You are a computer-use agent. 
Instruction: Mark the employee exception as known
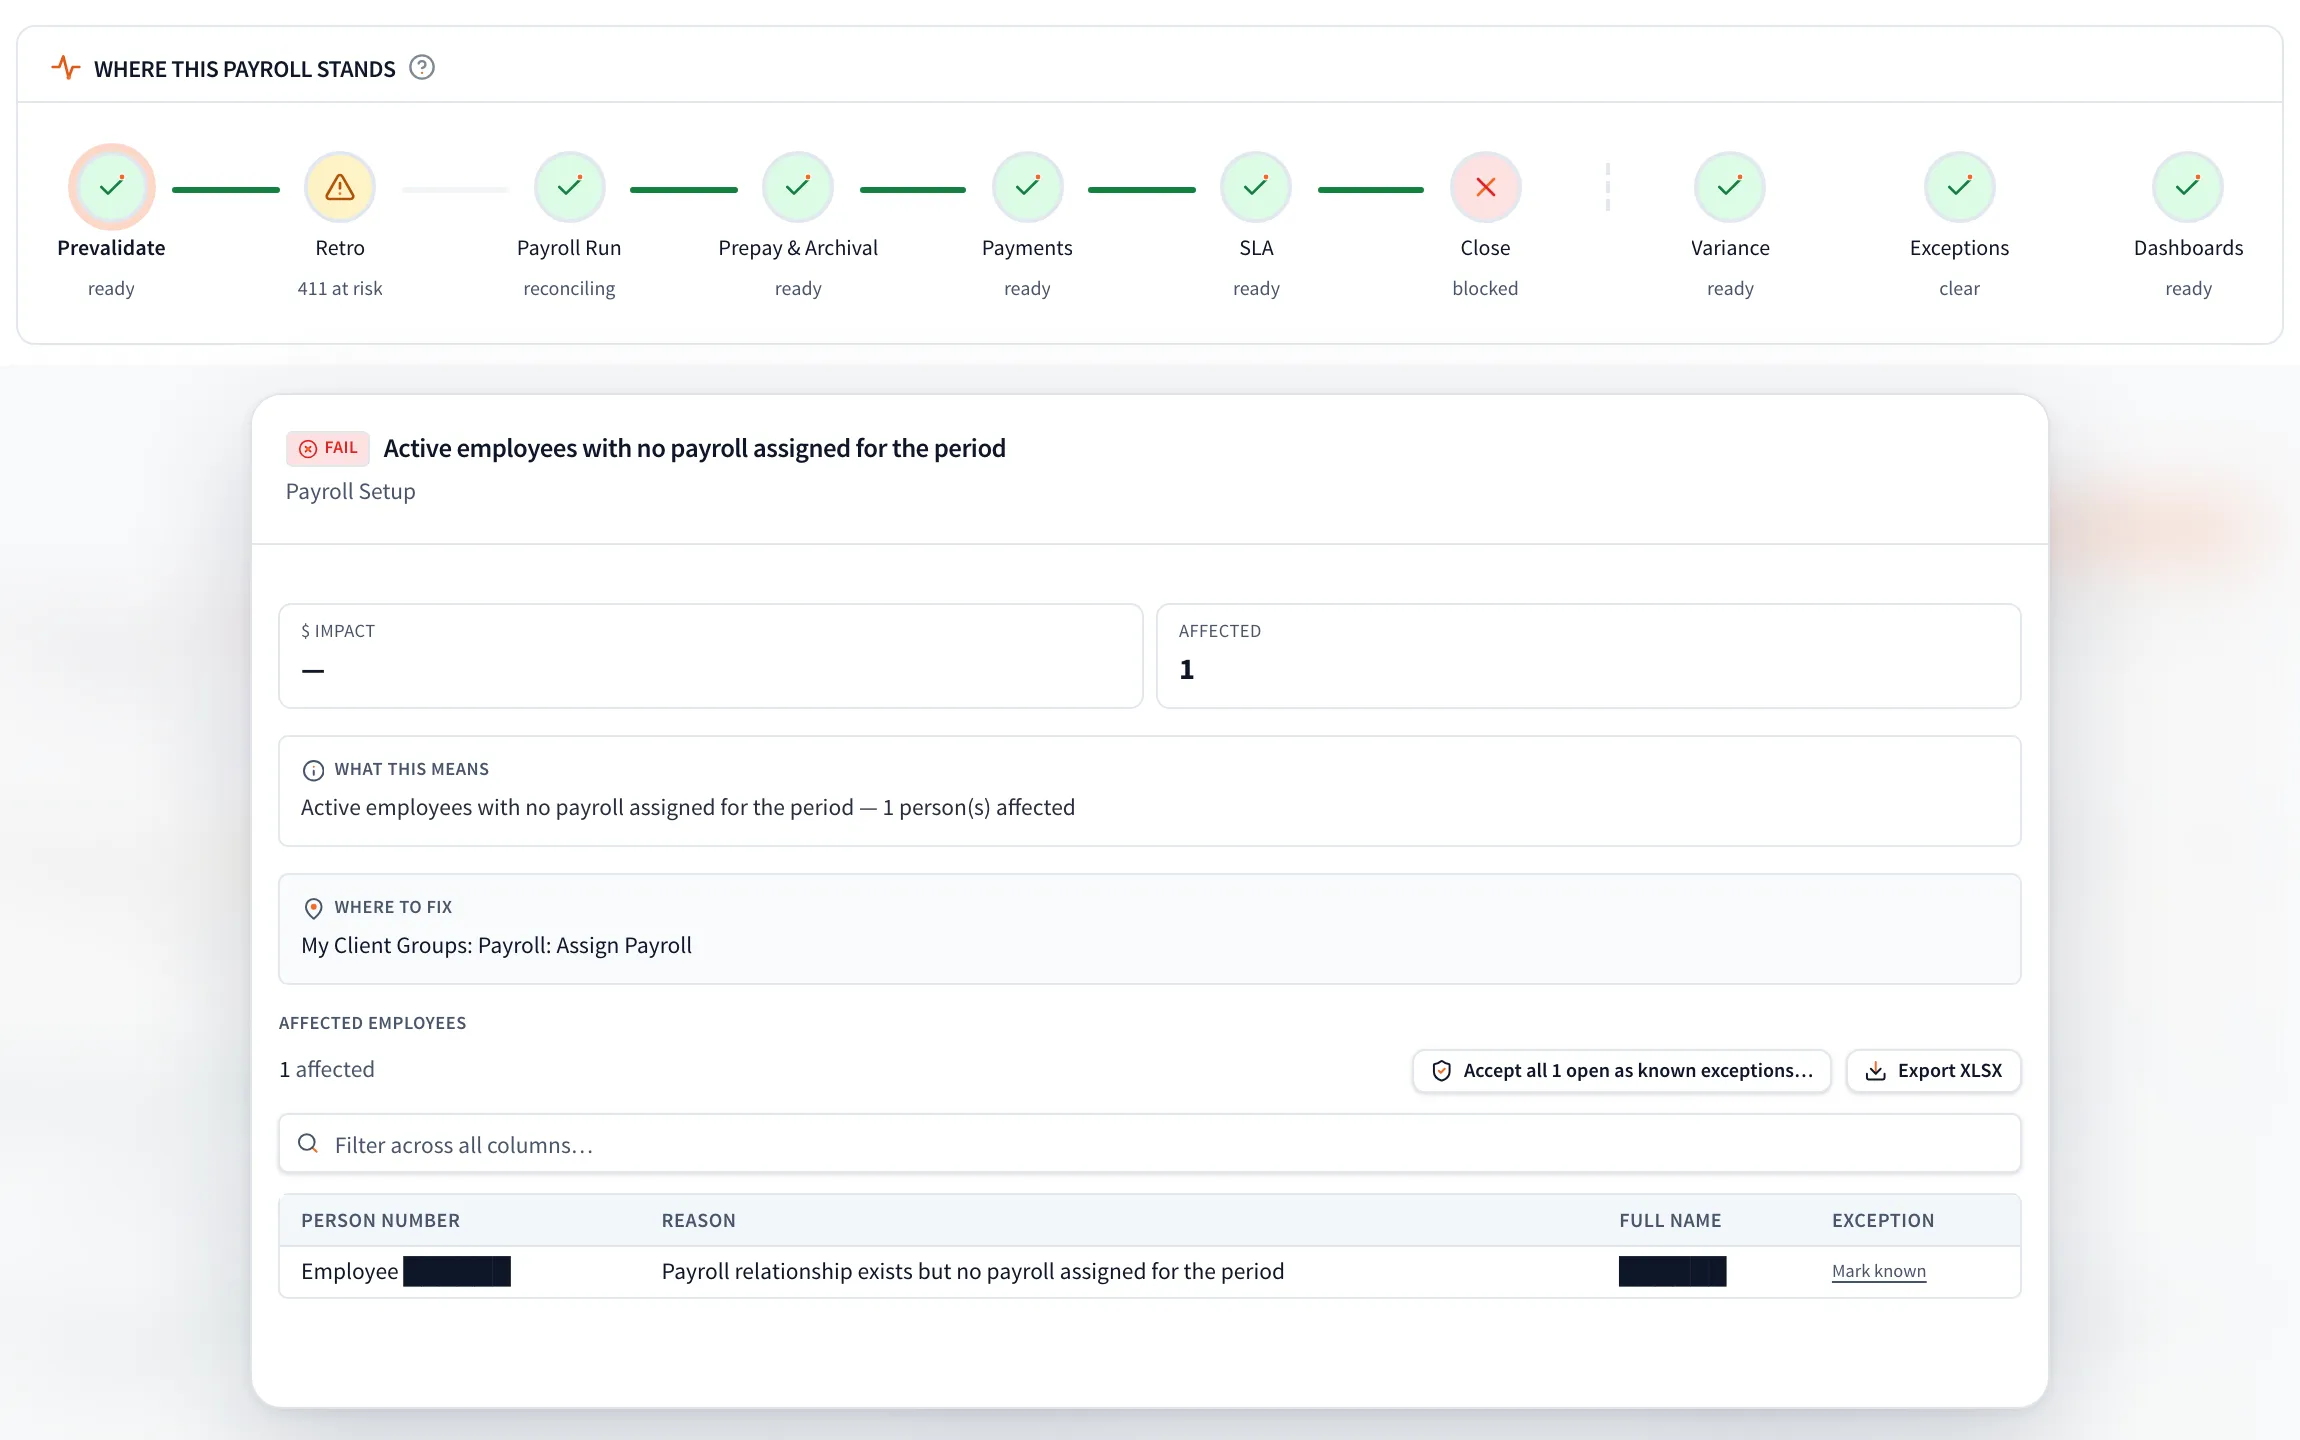pos(1878,1271)
